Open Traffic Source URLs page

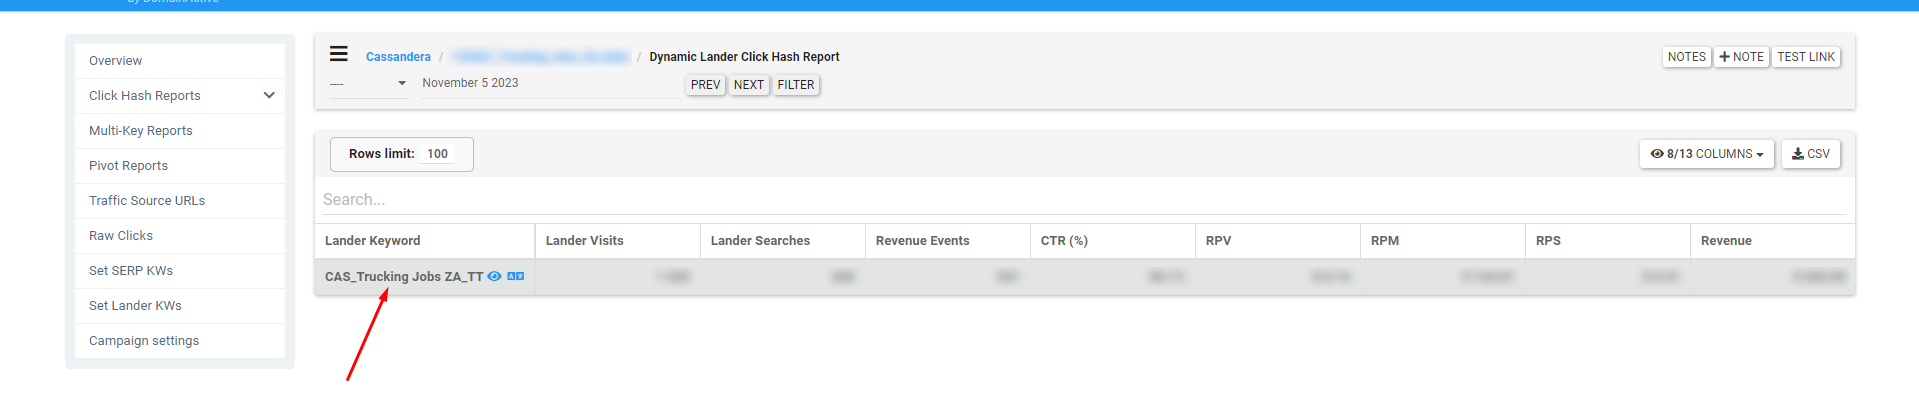(180, 201)
